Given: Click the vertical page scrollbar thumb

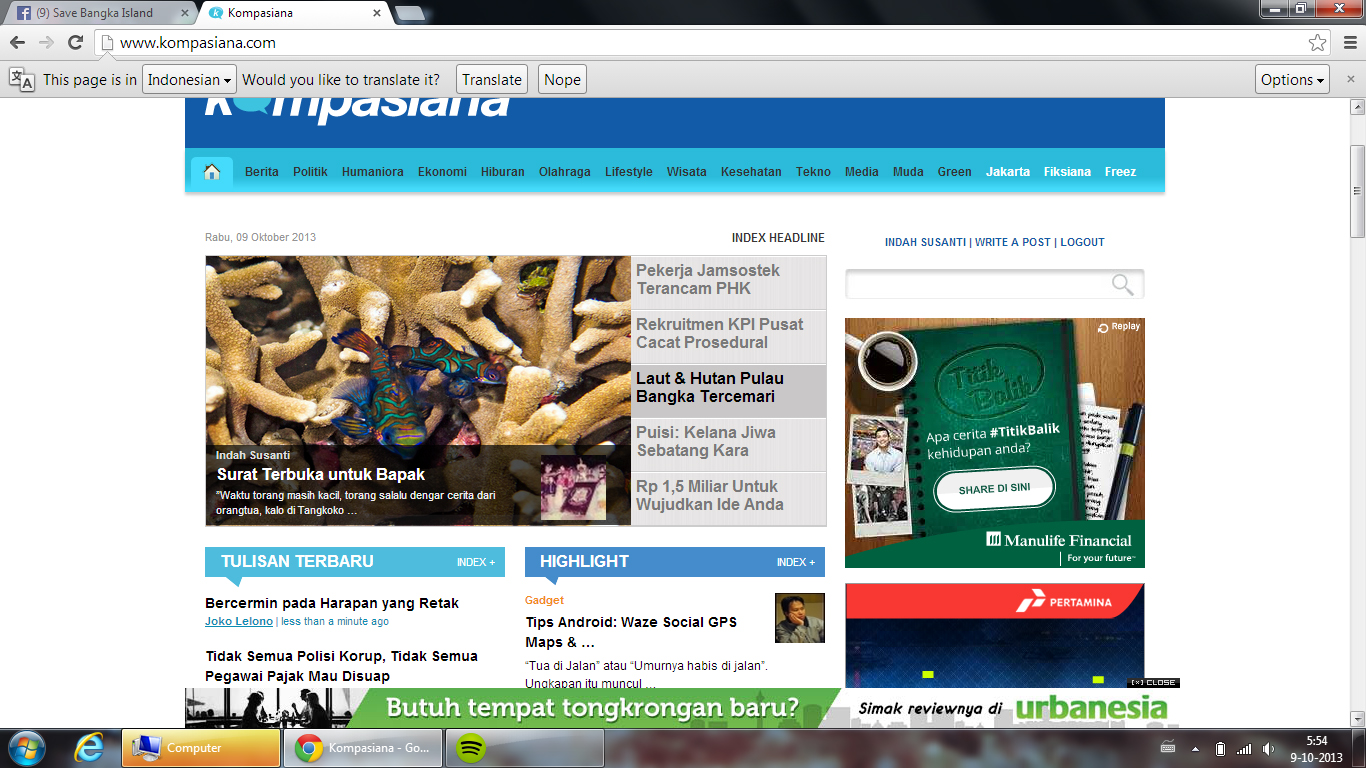Looking at the screenshot, I should pyautogui.click(x=1357, y=190).
